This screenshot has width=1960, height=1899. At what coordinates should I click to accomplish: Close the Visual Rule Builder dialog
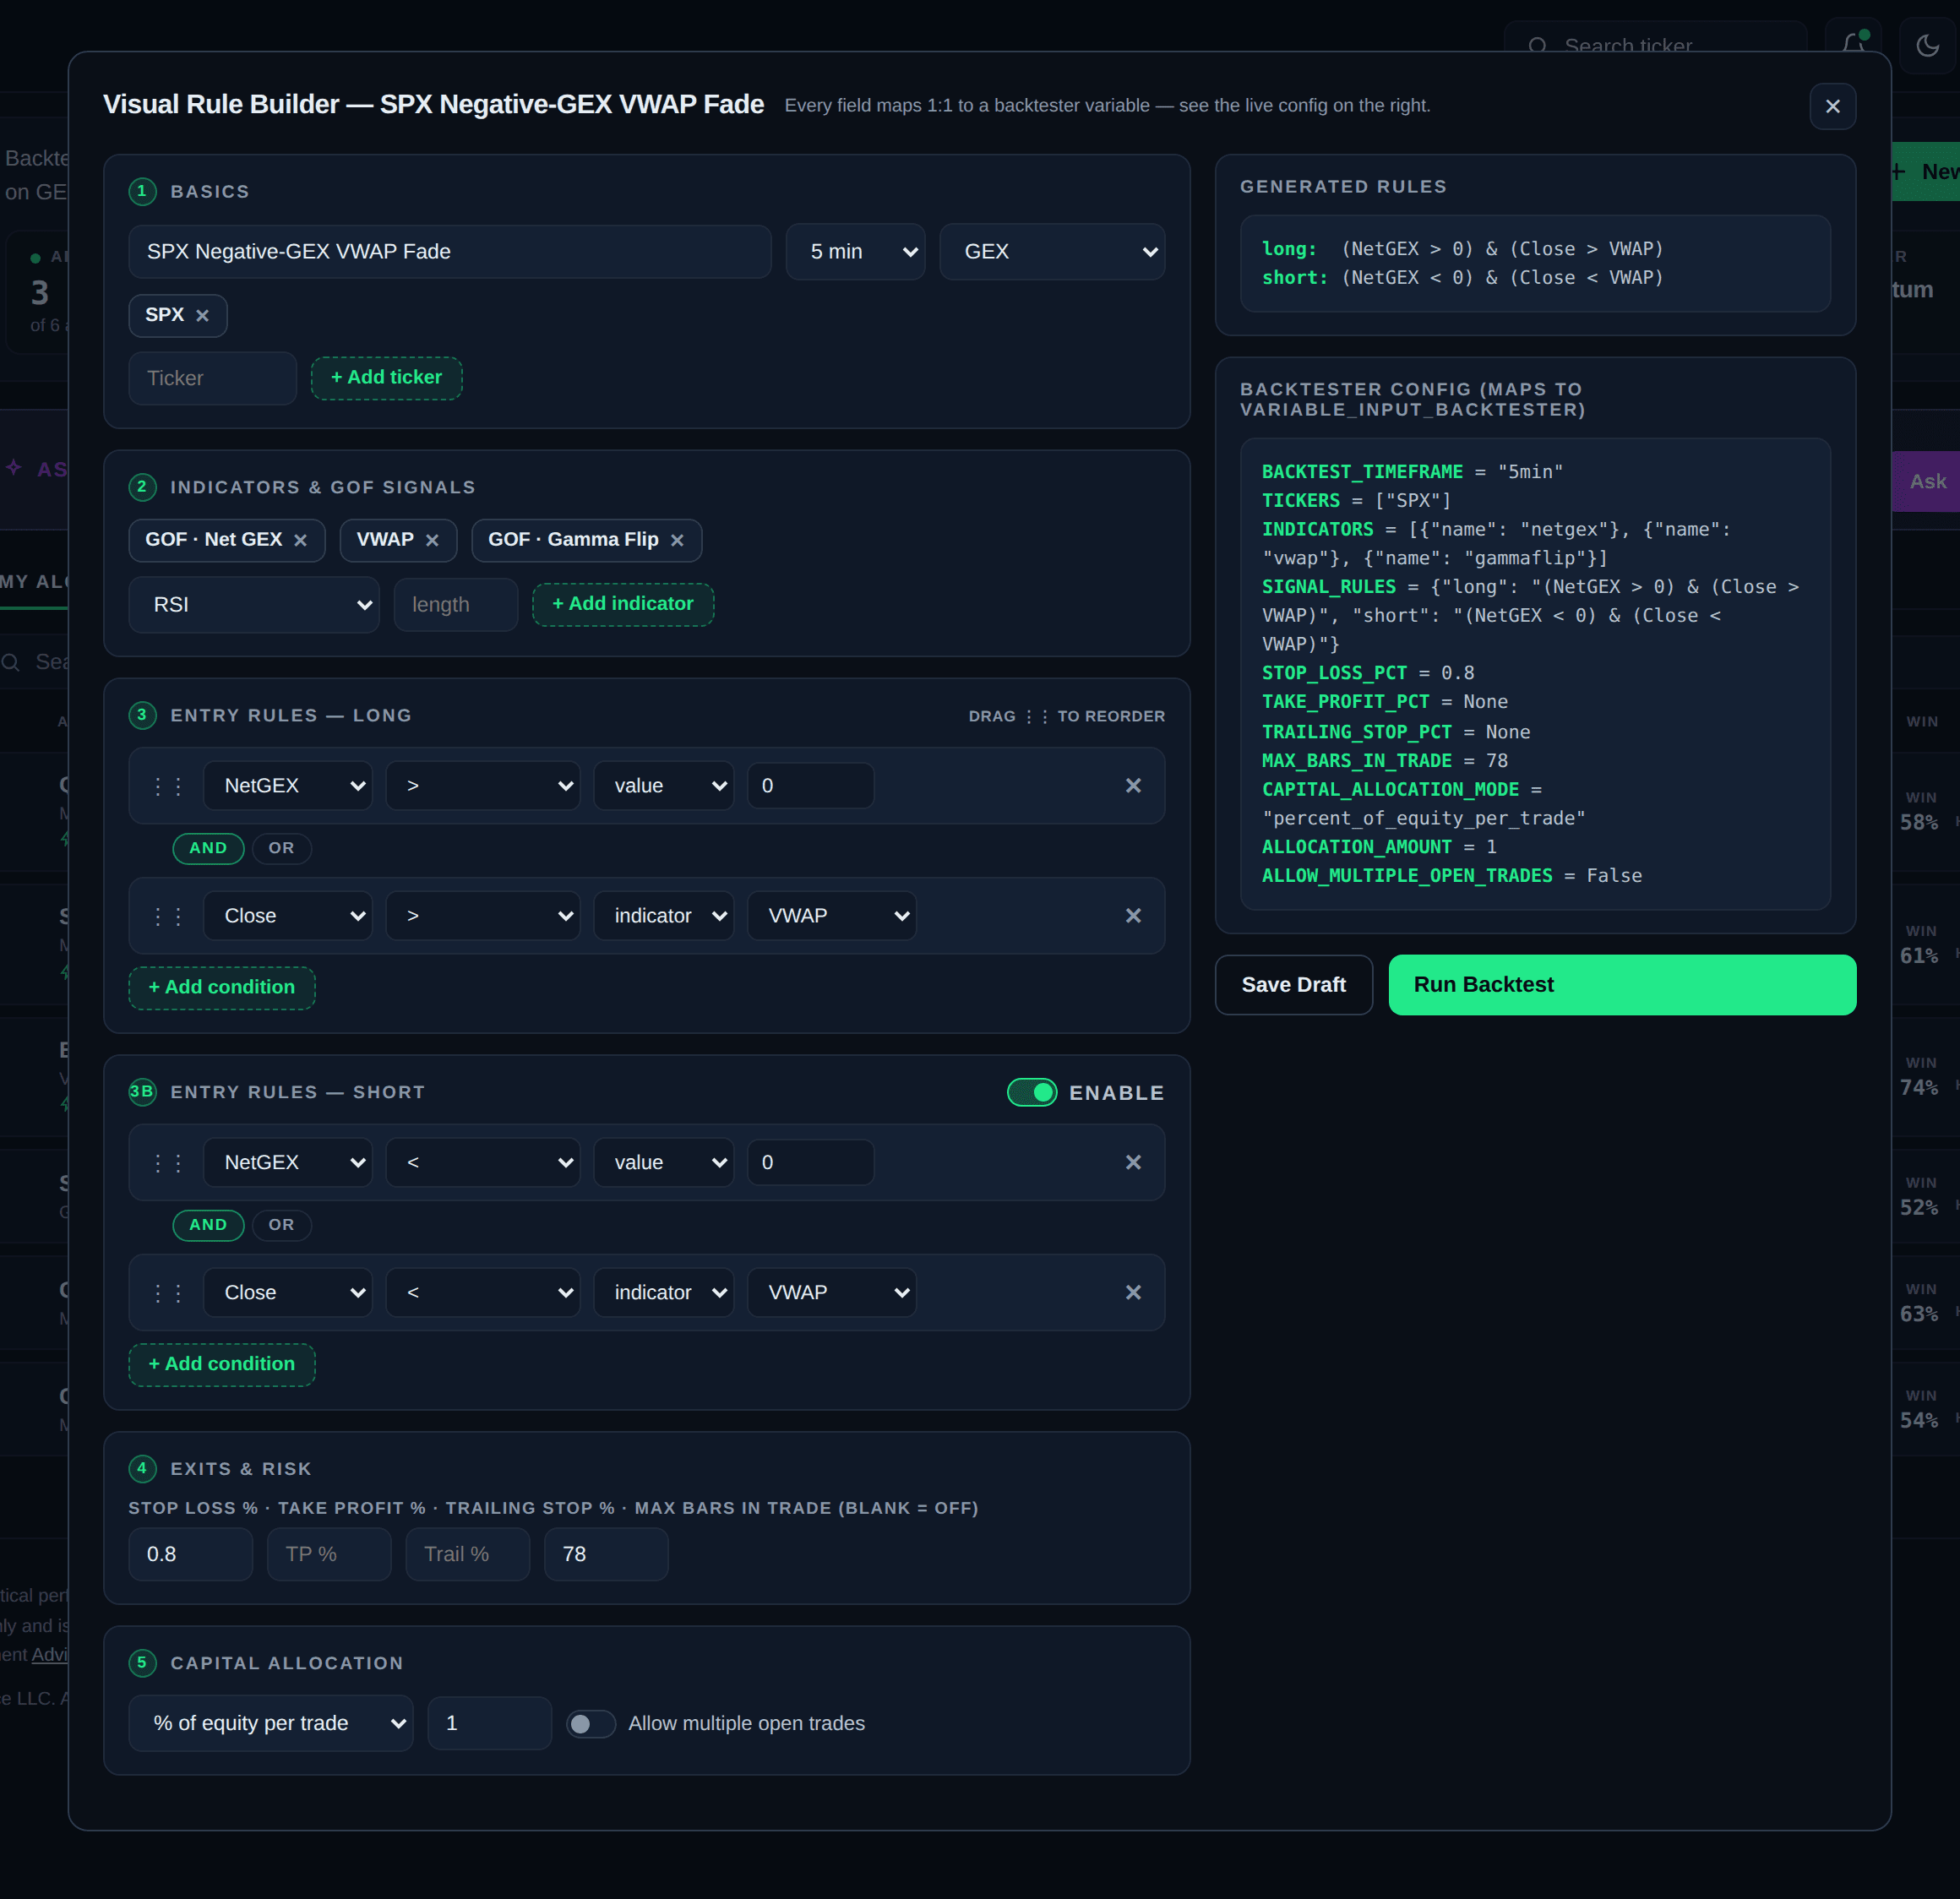[1832, 106]
